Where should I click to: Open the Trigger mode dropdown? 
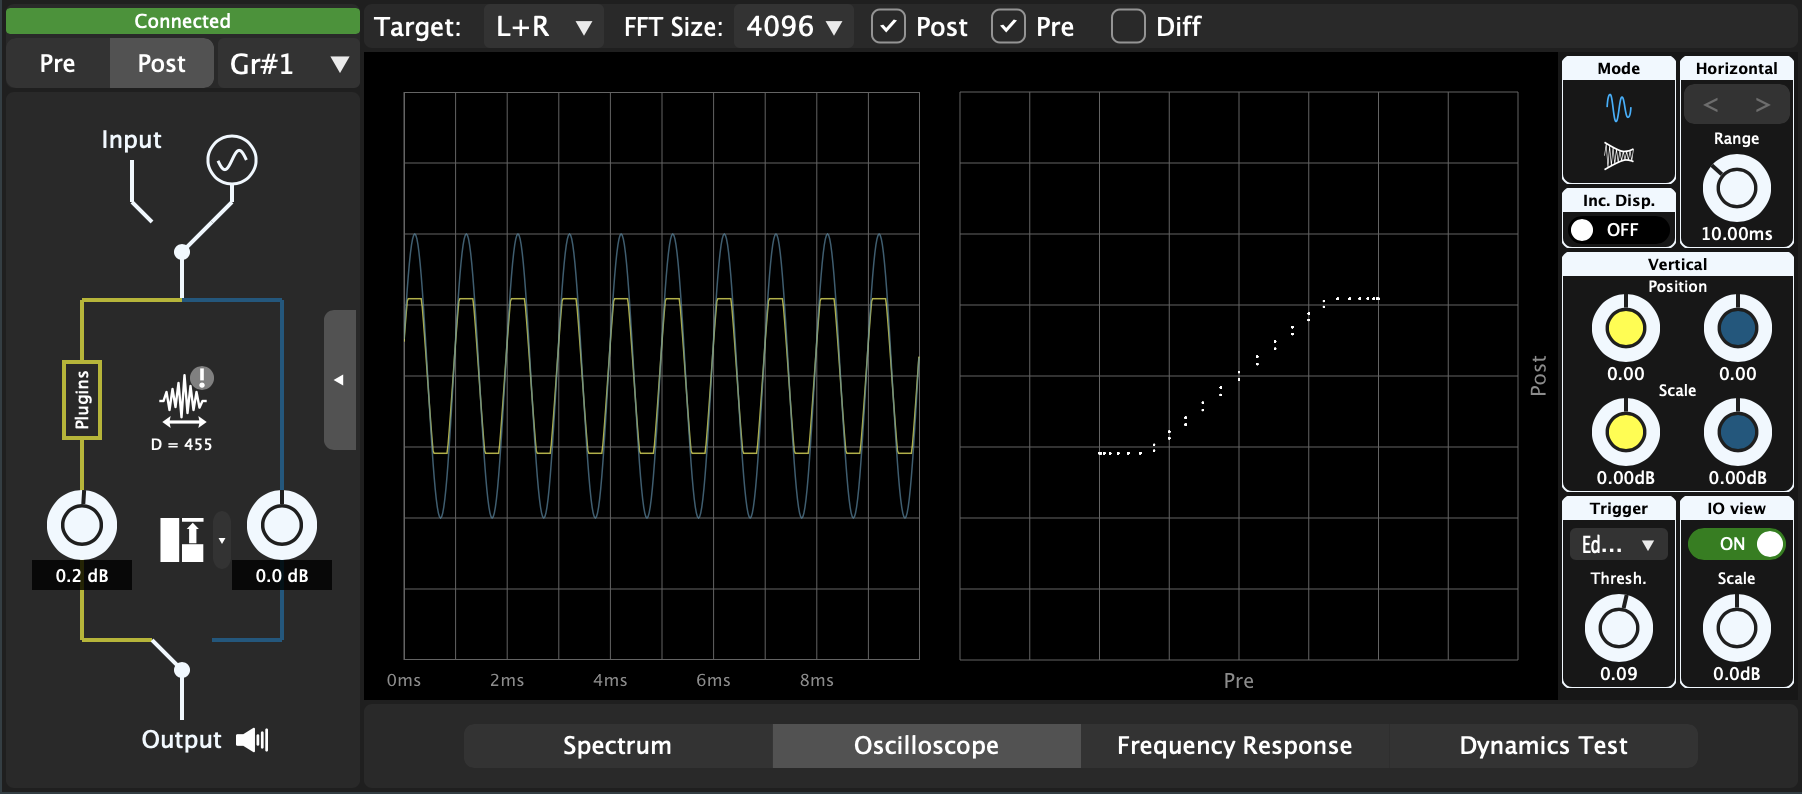point(1618,545)
